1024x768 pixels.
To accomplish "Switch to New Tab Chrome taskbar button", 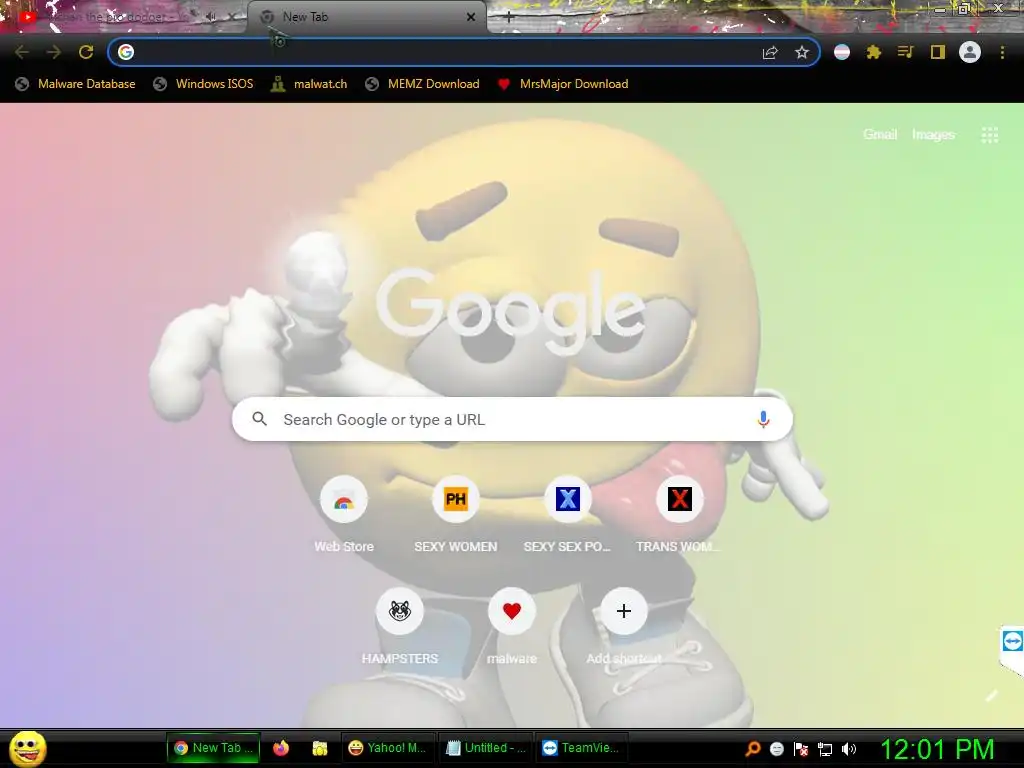I will (x=214, y=748).
